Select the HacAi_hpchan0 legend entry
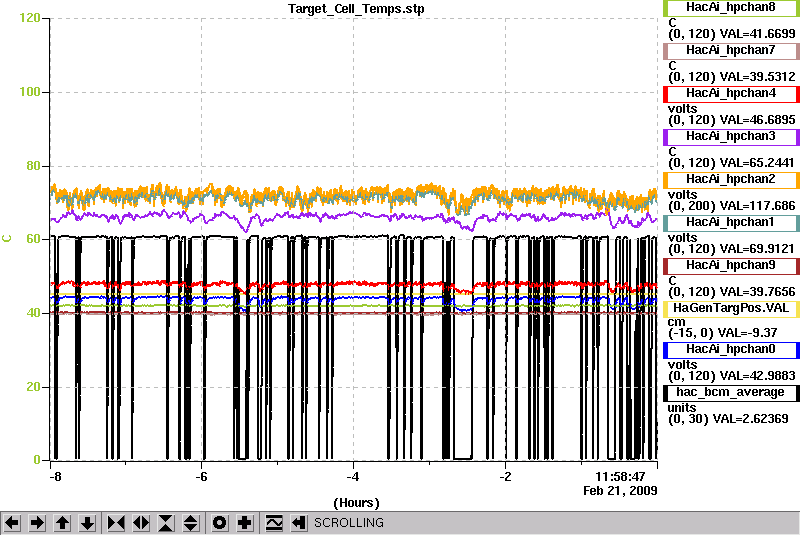This screenshot has height=535, width=800. (x=731, y=349)
